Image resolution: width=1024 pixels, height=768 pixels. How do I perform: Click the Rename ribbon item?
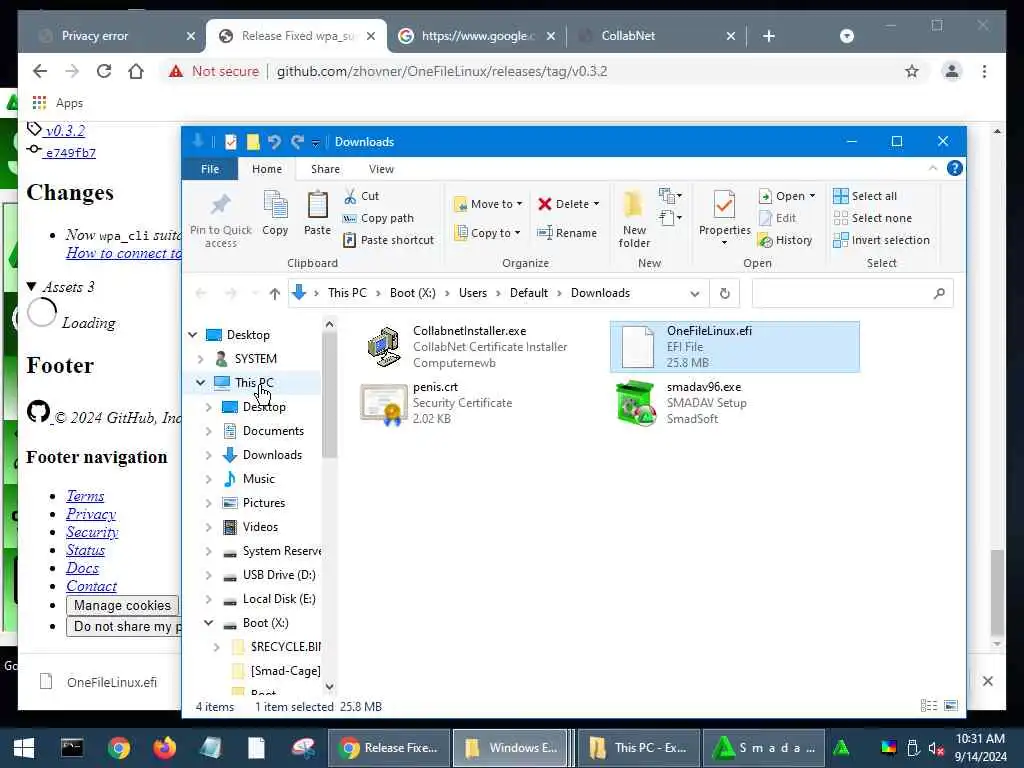[566, 233]
